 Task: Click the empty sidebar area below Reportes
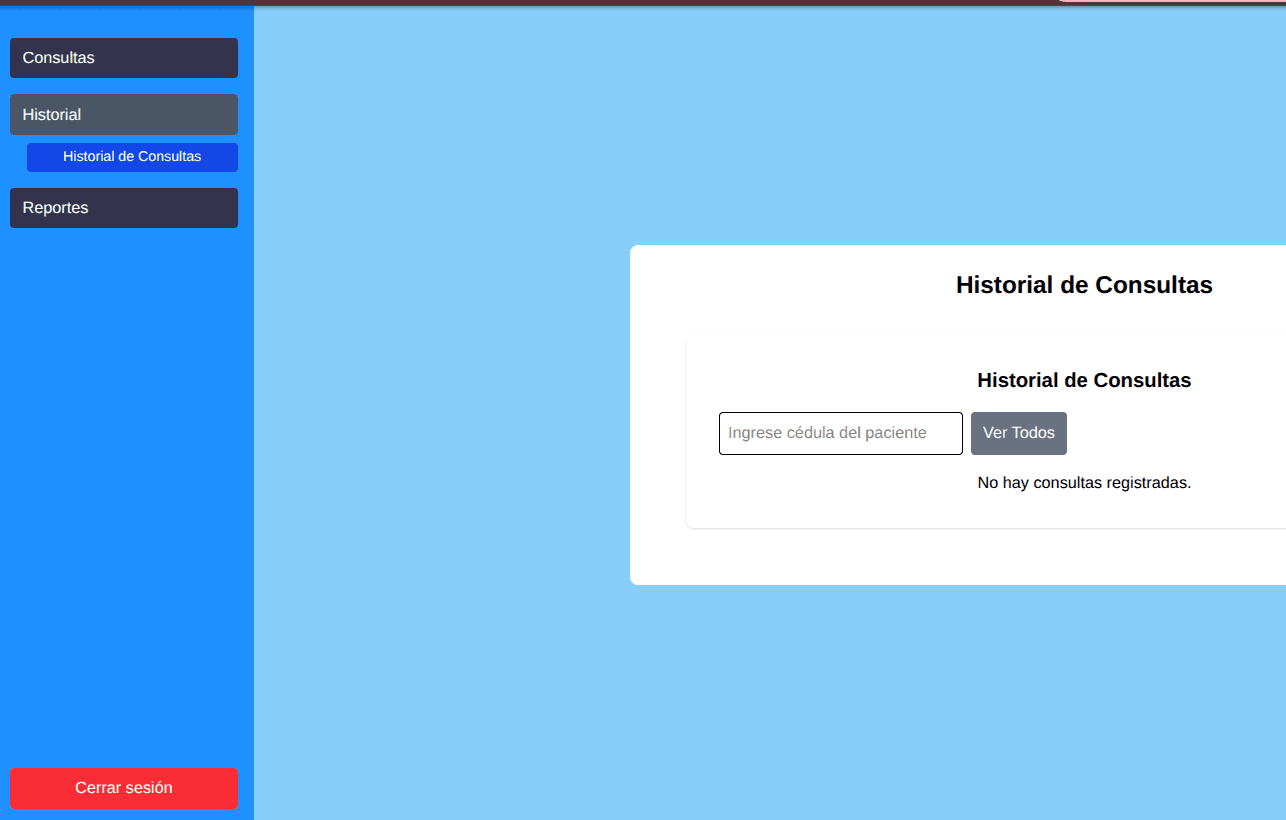pos(127,497)
